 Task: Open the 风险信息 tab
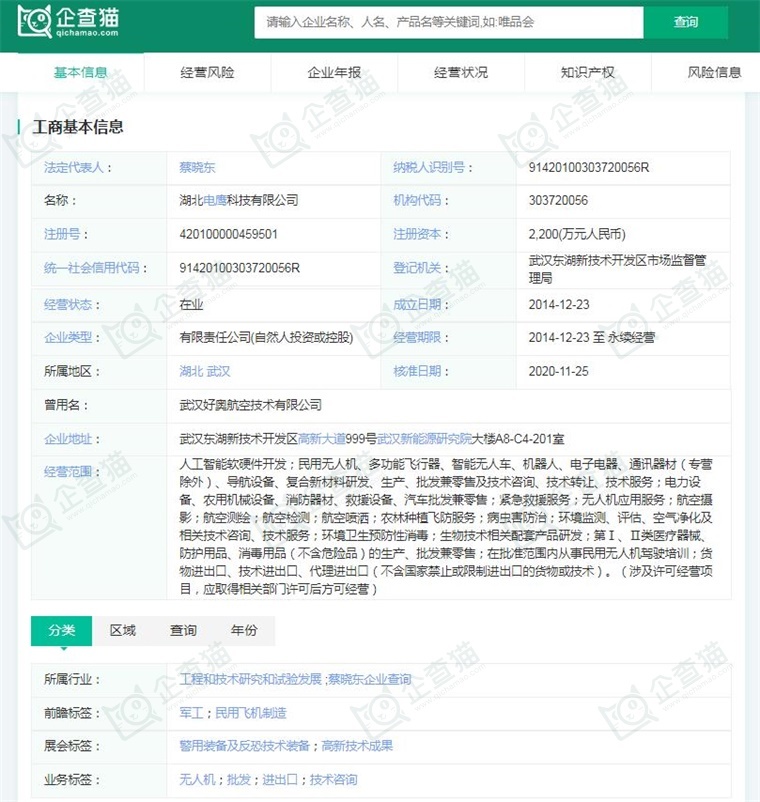714,73
